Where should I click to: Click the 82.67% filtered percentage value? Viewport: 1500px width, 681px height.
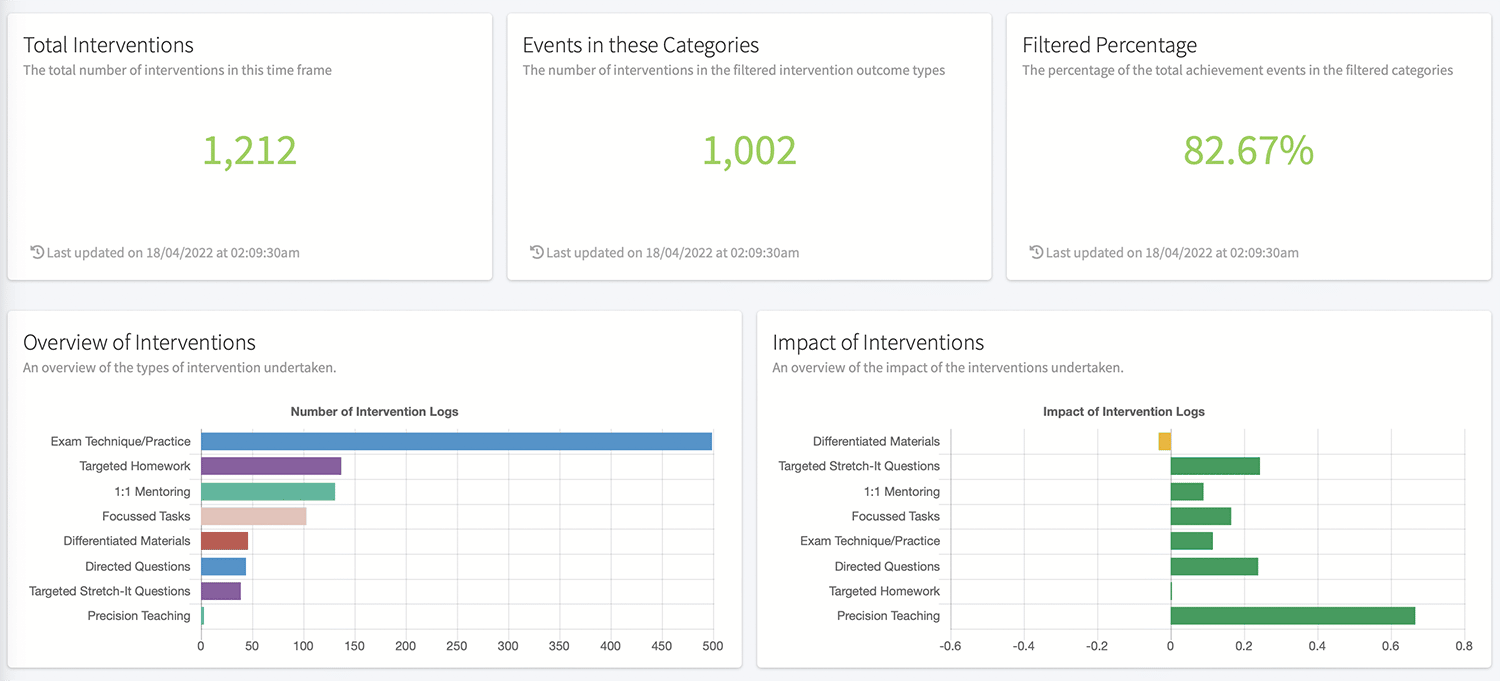(x=1248, y=150)
